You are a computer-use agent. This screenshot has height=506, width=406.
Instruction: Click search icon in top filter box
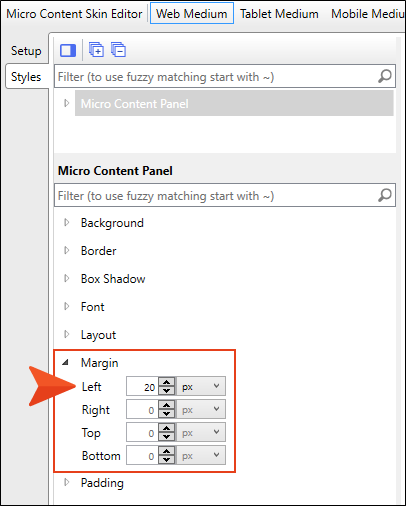(x=385, y=76)
